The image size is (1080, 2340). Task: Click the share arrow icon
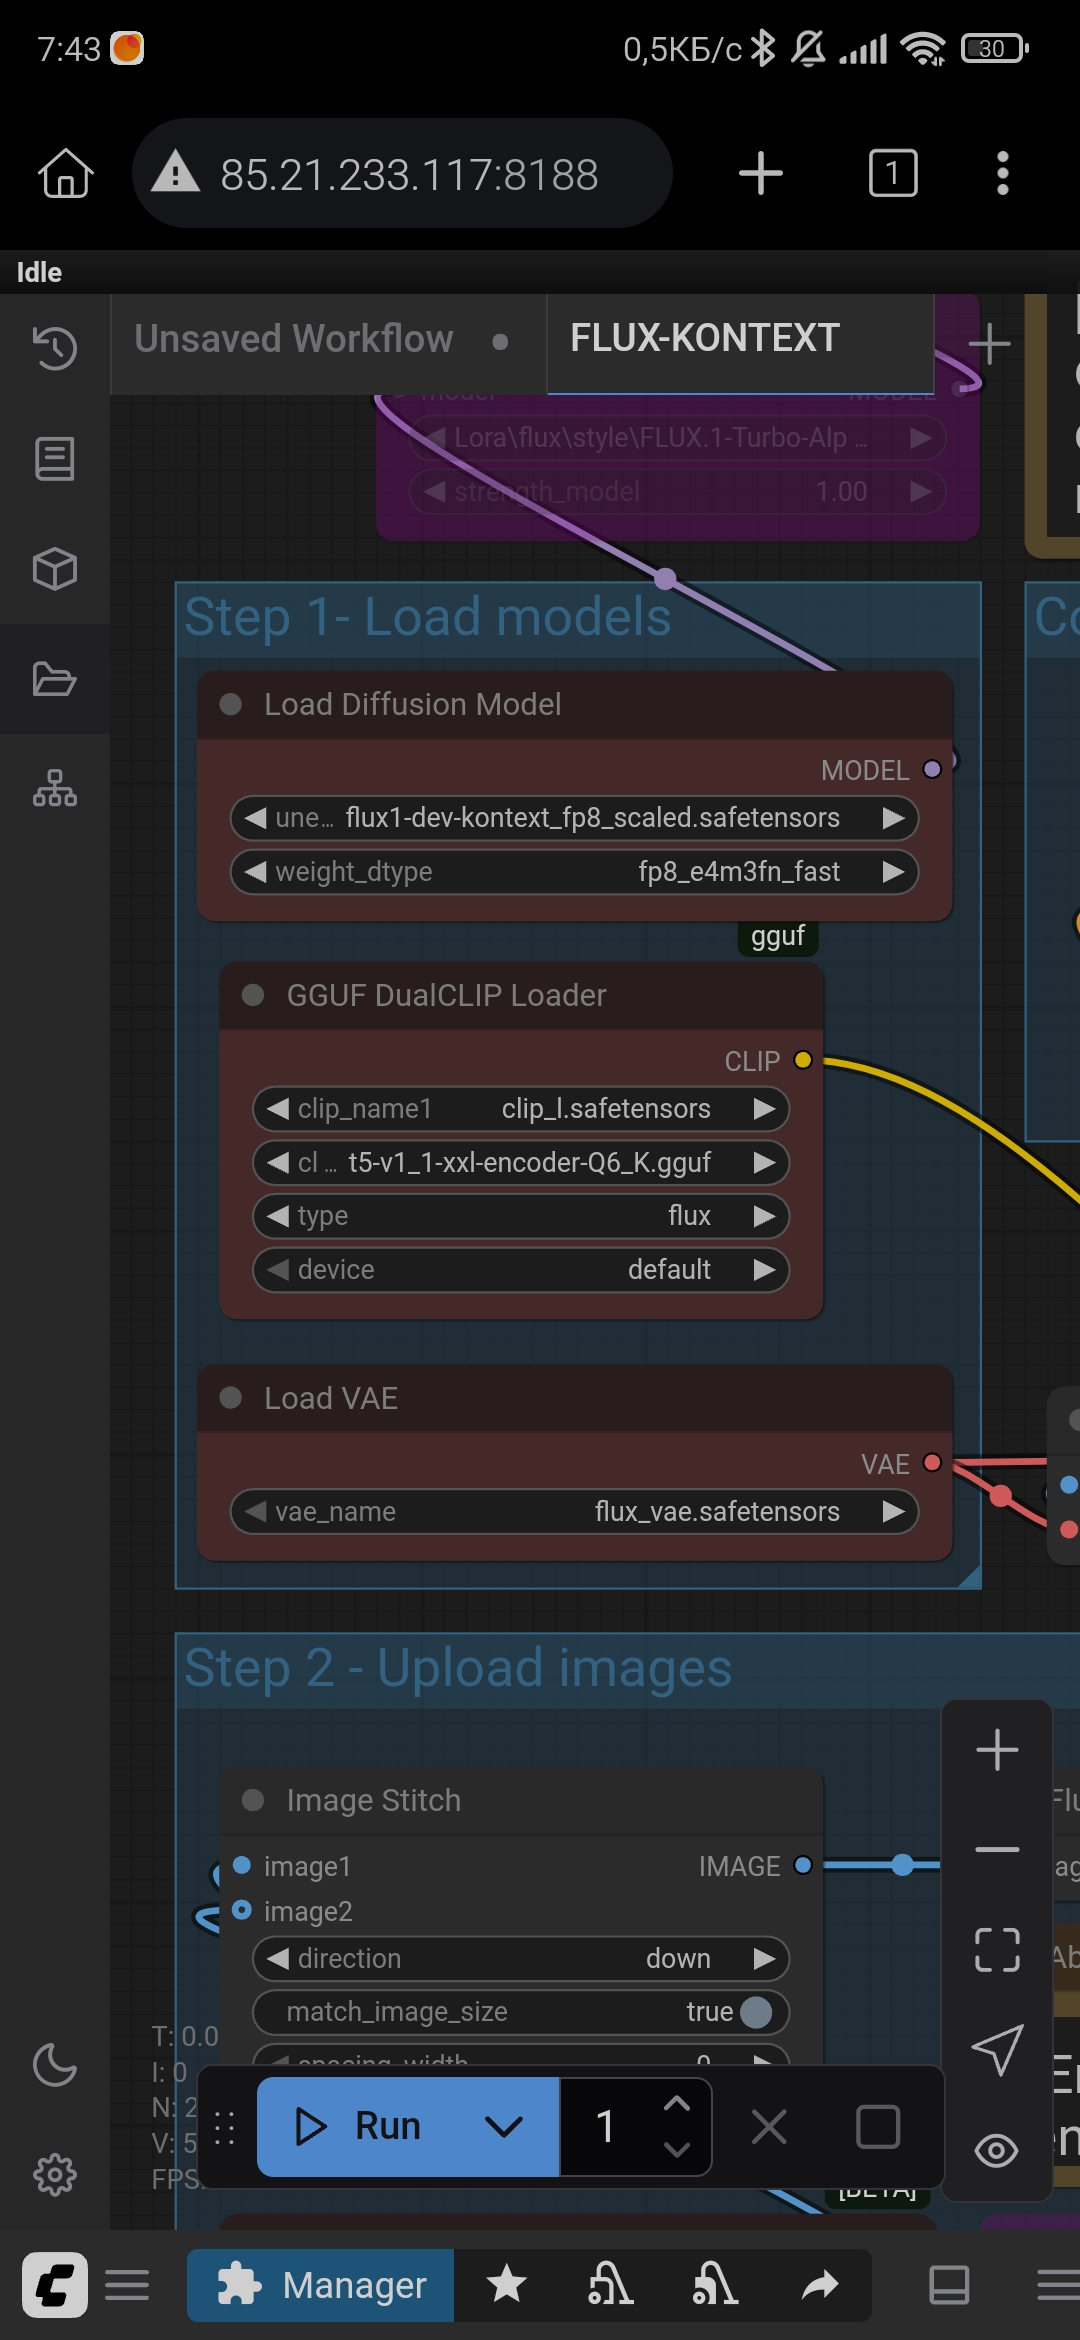point(820,2285)
